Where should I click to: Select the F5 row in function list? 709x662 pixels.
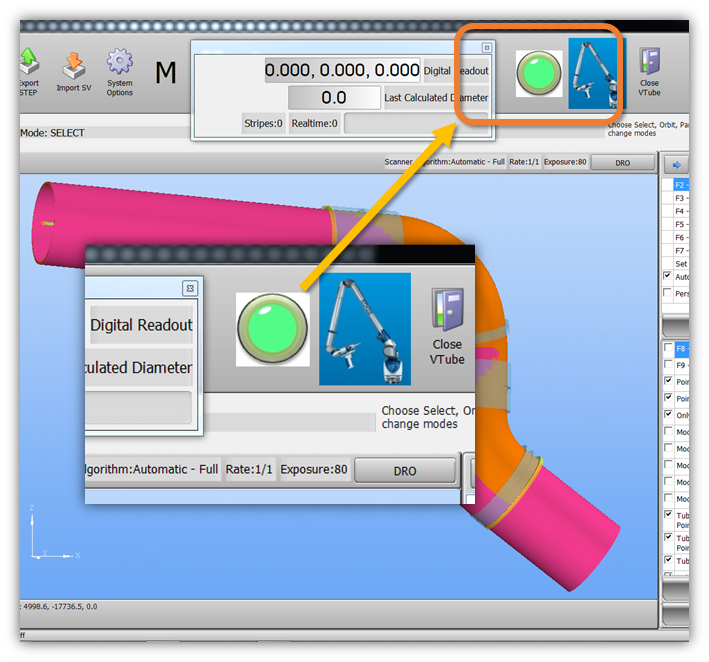point(685,224)
